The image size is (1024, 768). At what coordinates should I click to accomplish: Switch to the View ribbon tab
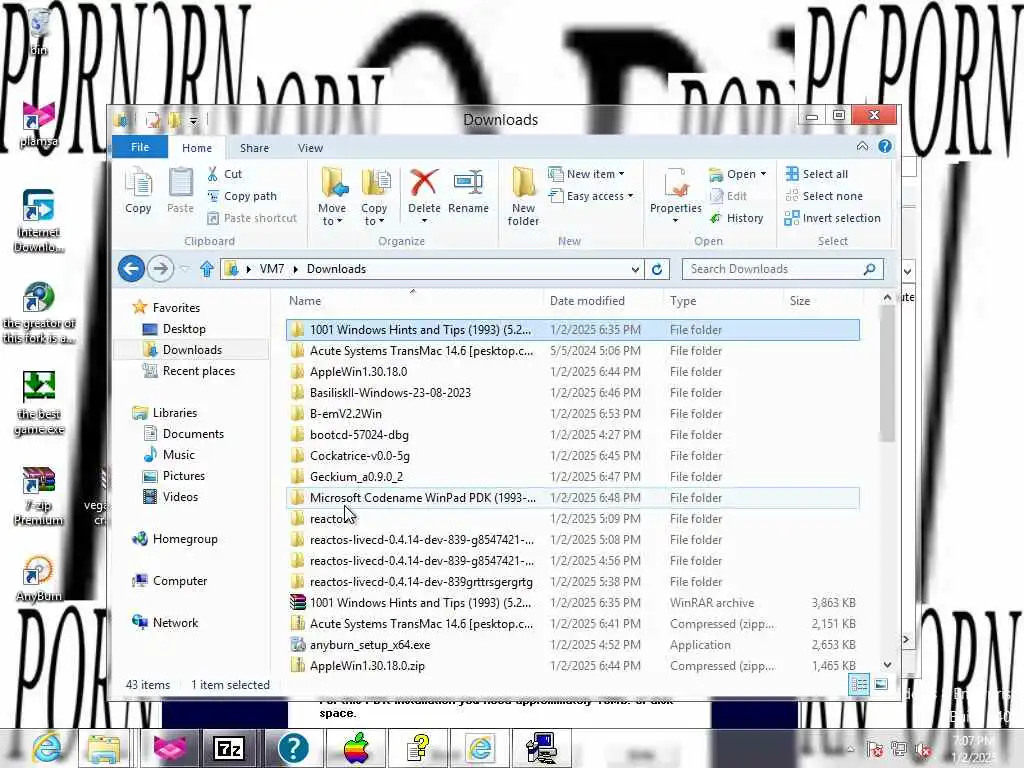click(x=310, y=148)
